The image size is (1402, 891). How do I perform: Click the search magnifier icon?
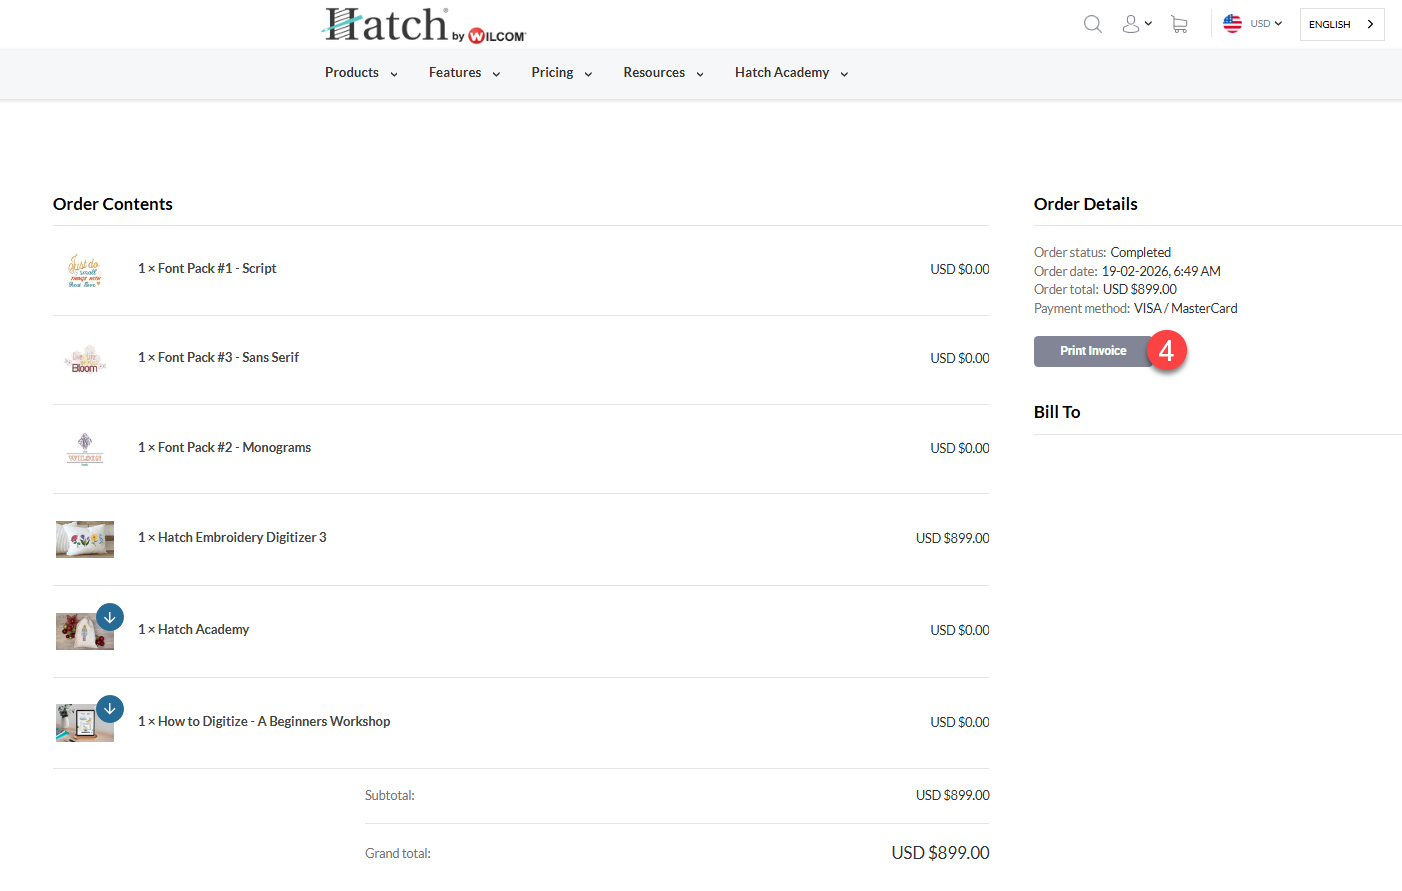1092,24
